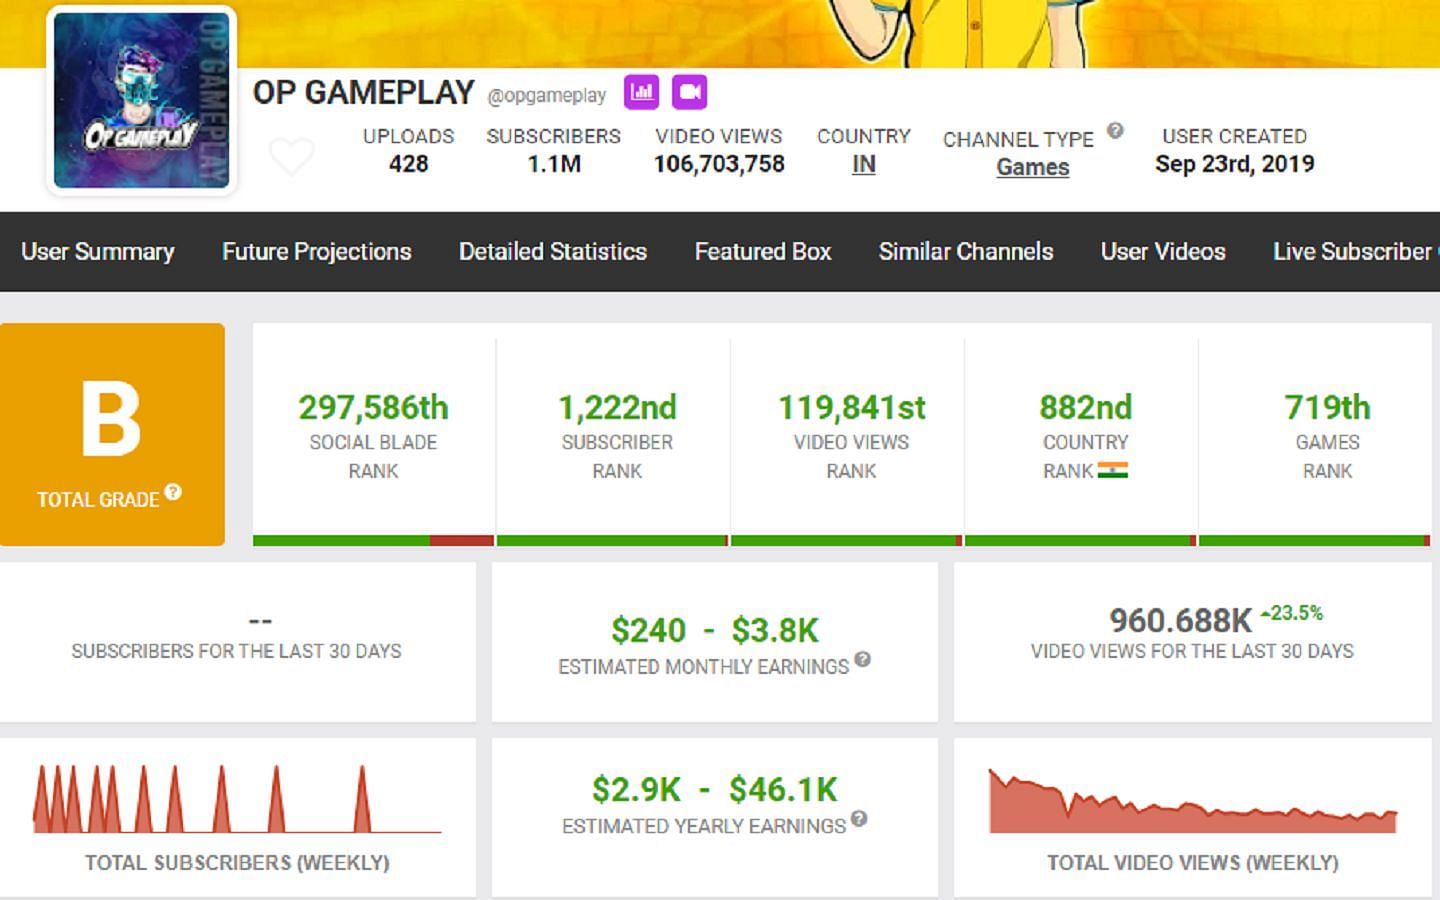Click the $240 - $3.8K monthly earnings
This screenshot has height=900, width=1440.
715,630
